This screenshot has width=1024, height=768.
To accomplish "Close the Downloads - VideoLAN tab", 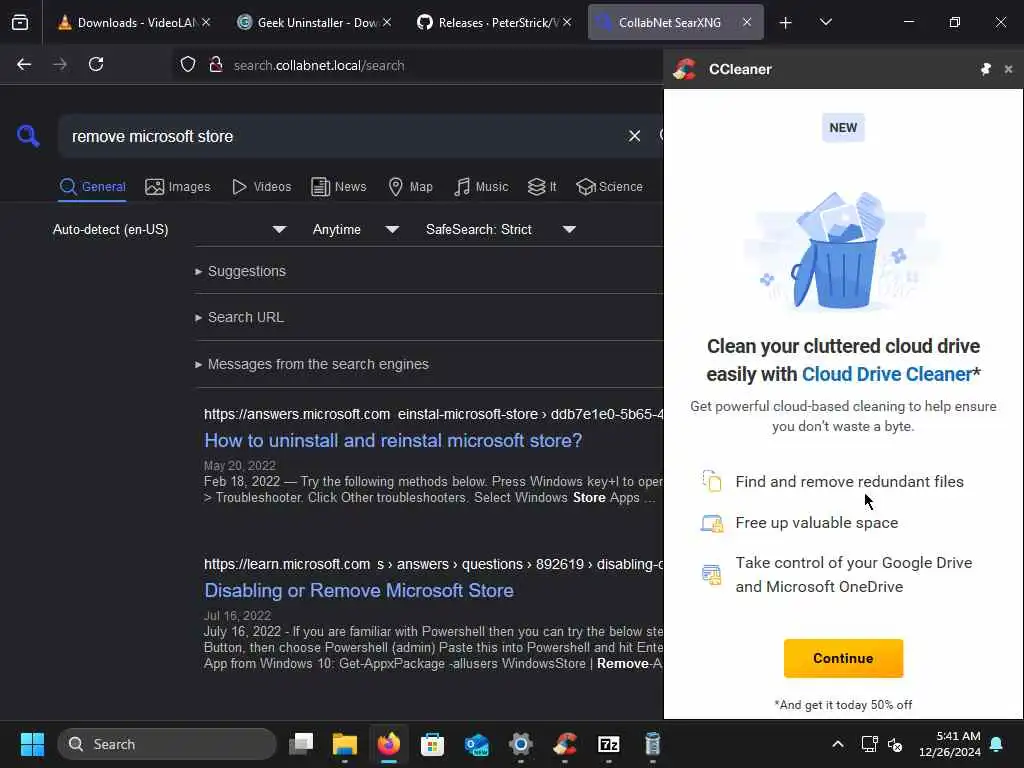I will pos(206,23).
